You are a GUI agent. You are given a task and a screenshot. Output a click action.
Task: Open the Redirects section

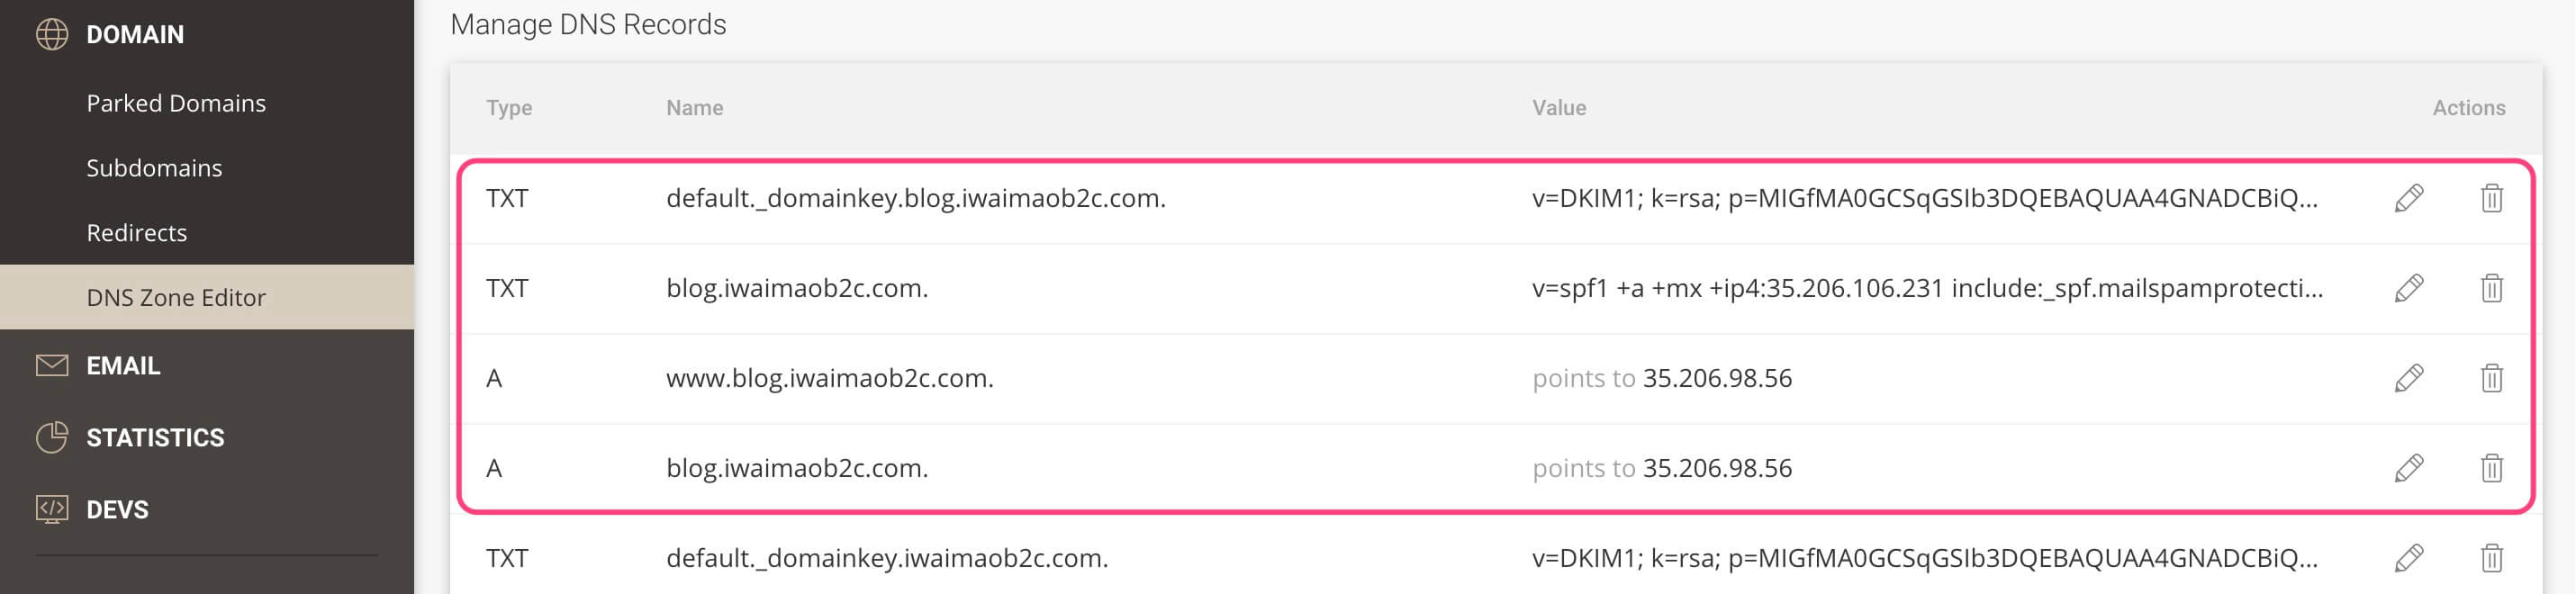136,233
